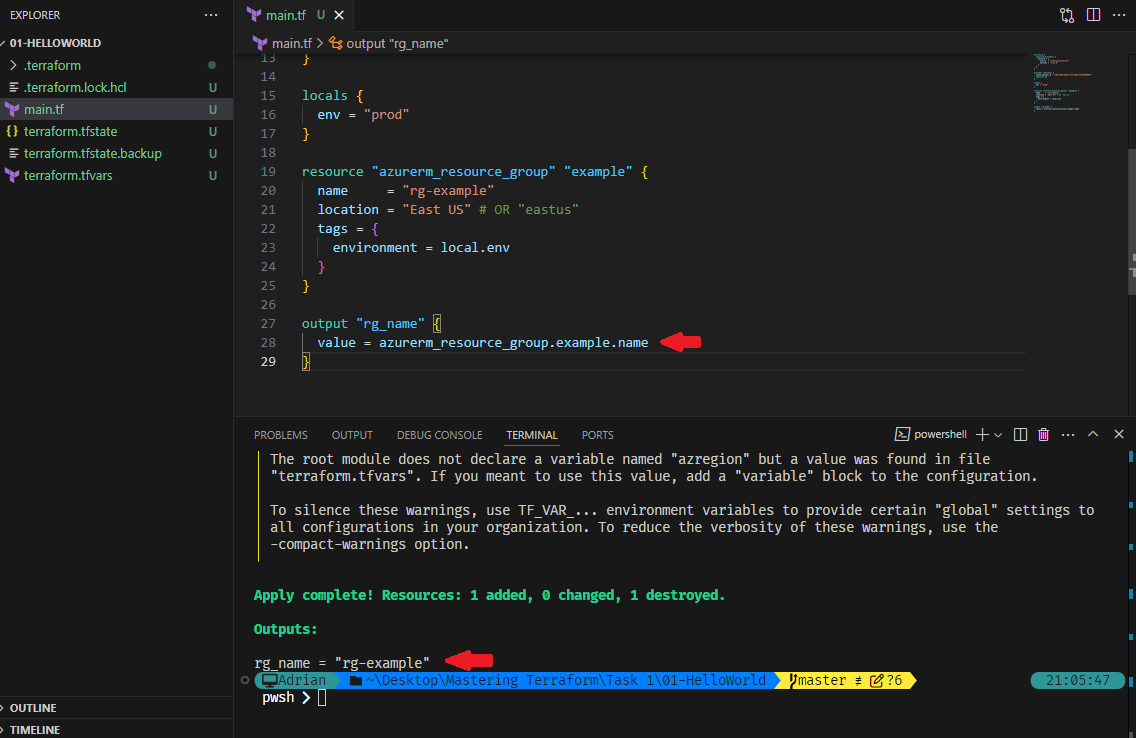Click the terminal prompt input after pwsh

coord(322,697)
